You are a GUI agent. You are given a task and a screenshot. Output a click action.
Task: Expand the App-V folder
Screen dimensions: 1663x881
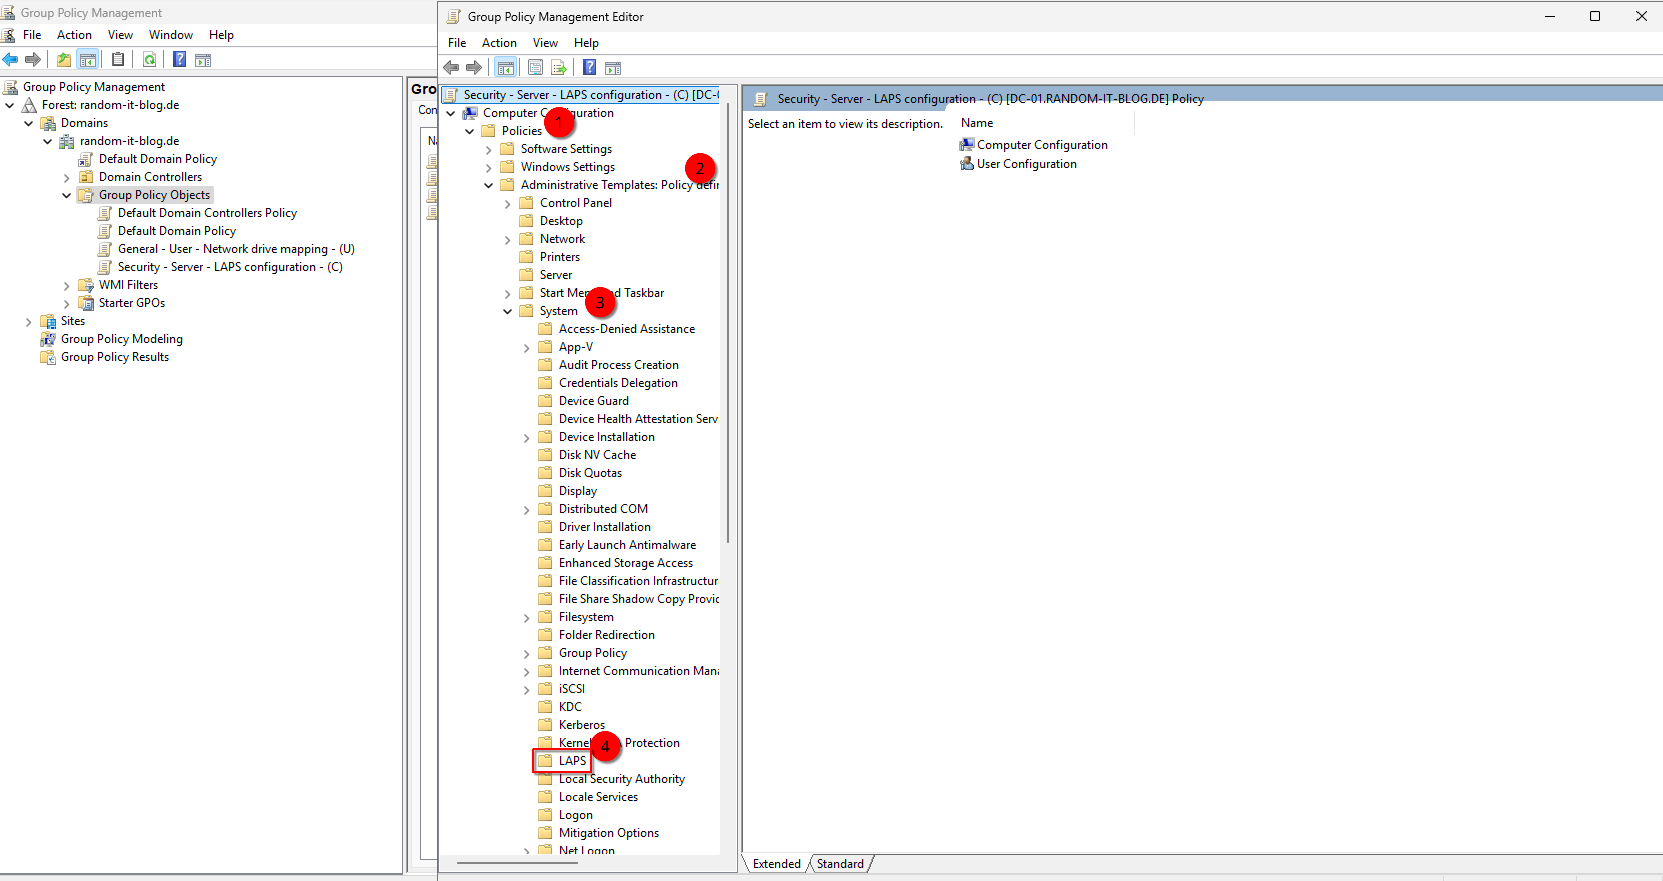527,347
